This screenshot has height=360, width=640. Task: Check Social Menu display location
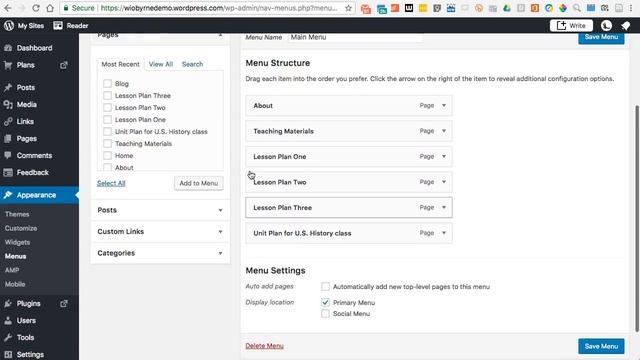coord(325,313)
